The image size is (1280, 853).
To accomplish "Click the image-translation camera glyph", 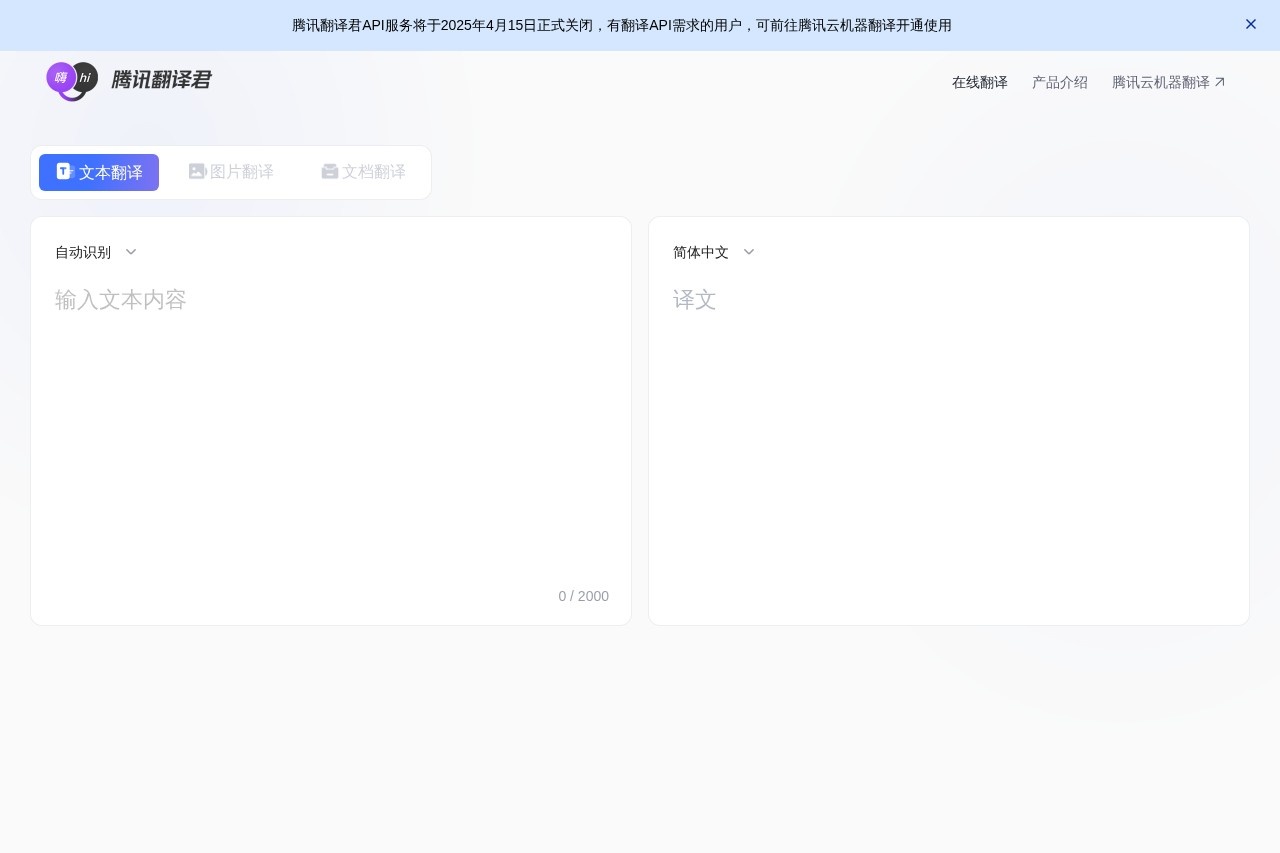I will [197, 171].
